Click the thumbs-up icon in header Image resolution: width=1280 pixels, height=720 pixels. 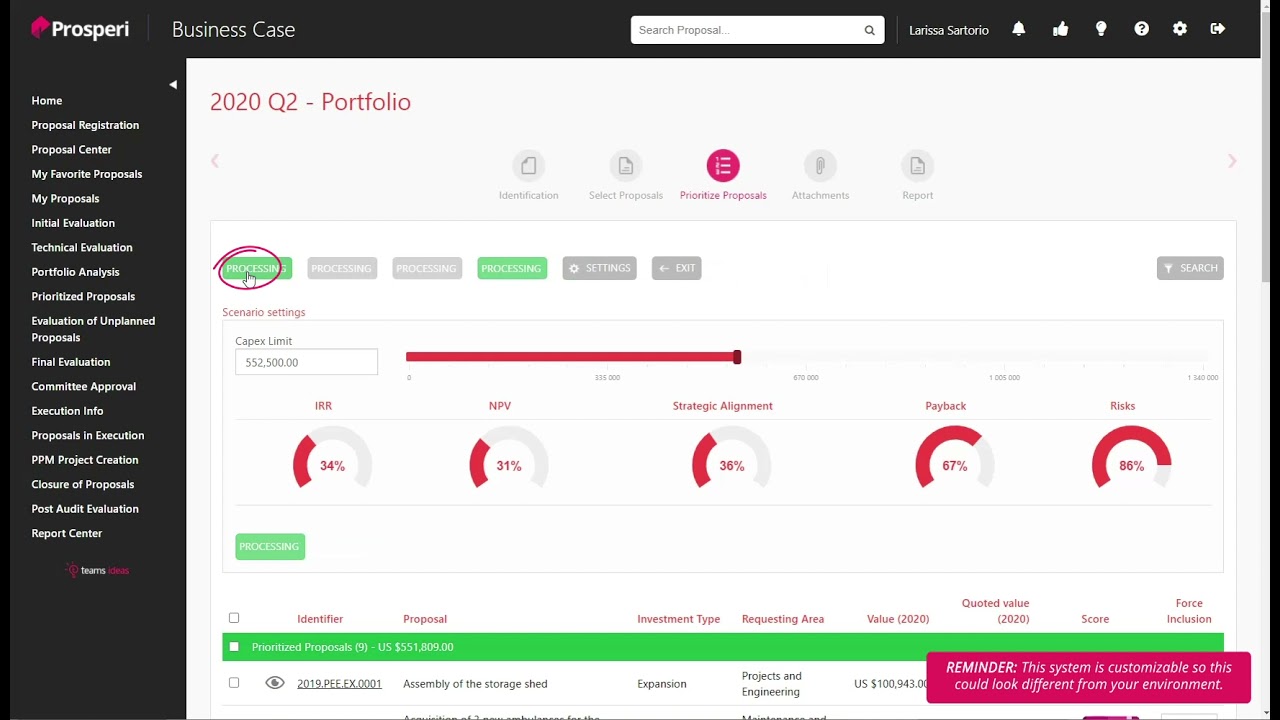[1060, 29]
